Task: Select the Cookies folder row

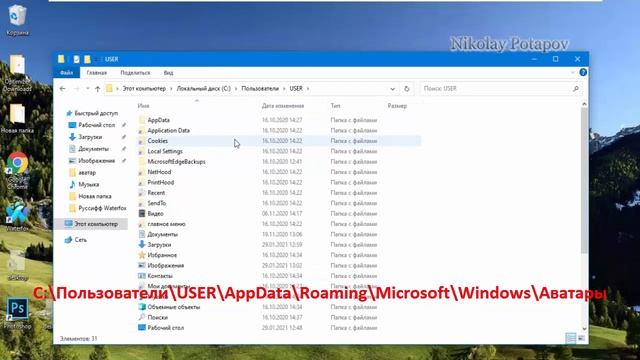Action: tap(279, 141)
